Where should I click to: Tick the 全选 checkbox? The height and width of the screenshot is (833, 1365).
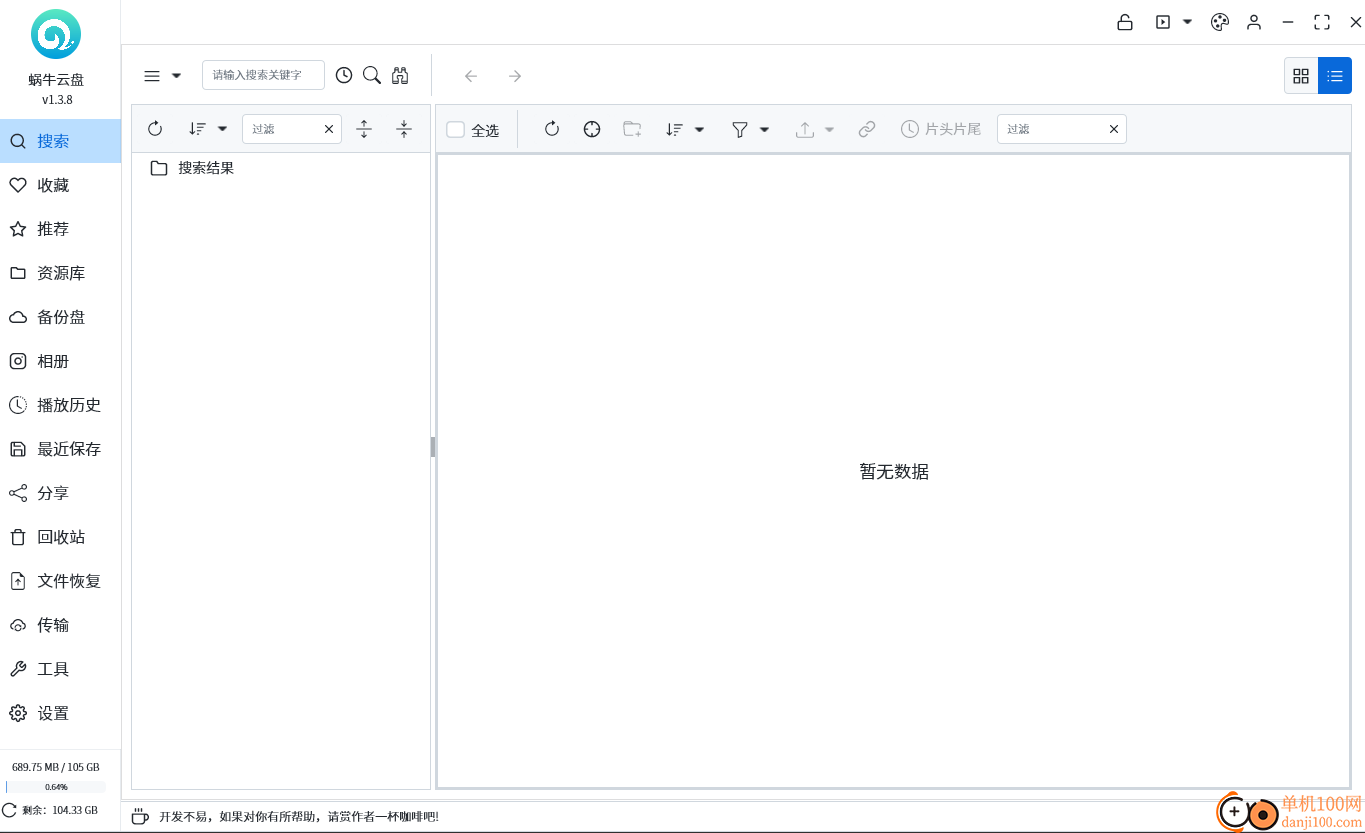click(x=455, y=129)
